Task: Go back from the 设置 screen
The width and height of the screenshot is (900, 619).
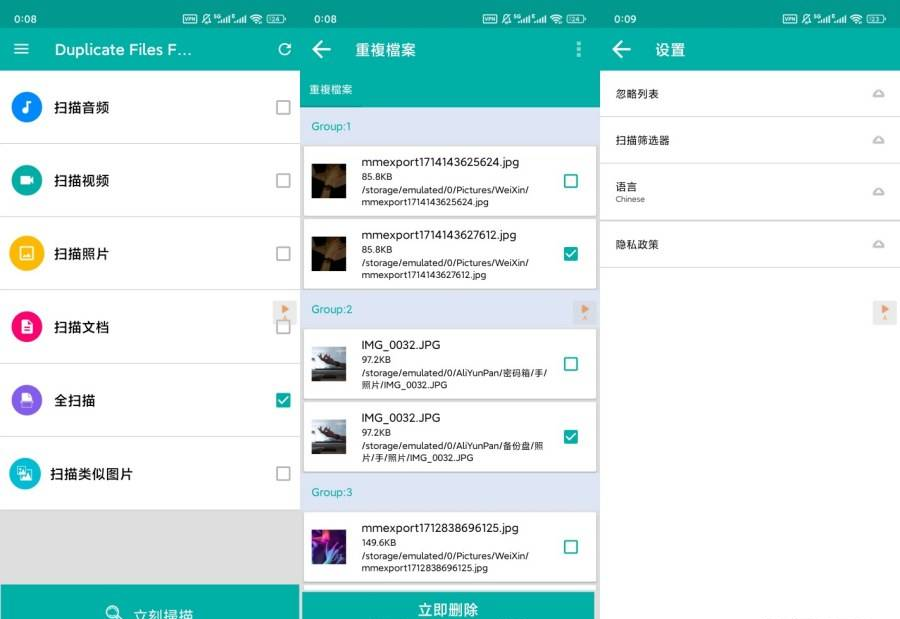Action: pyautogui.click(x=621, y=49)
